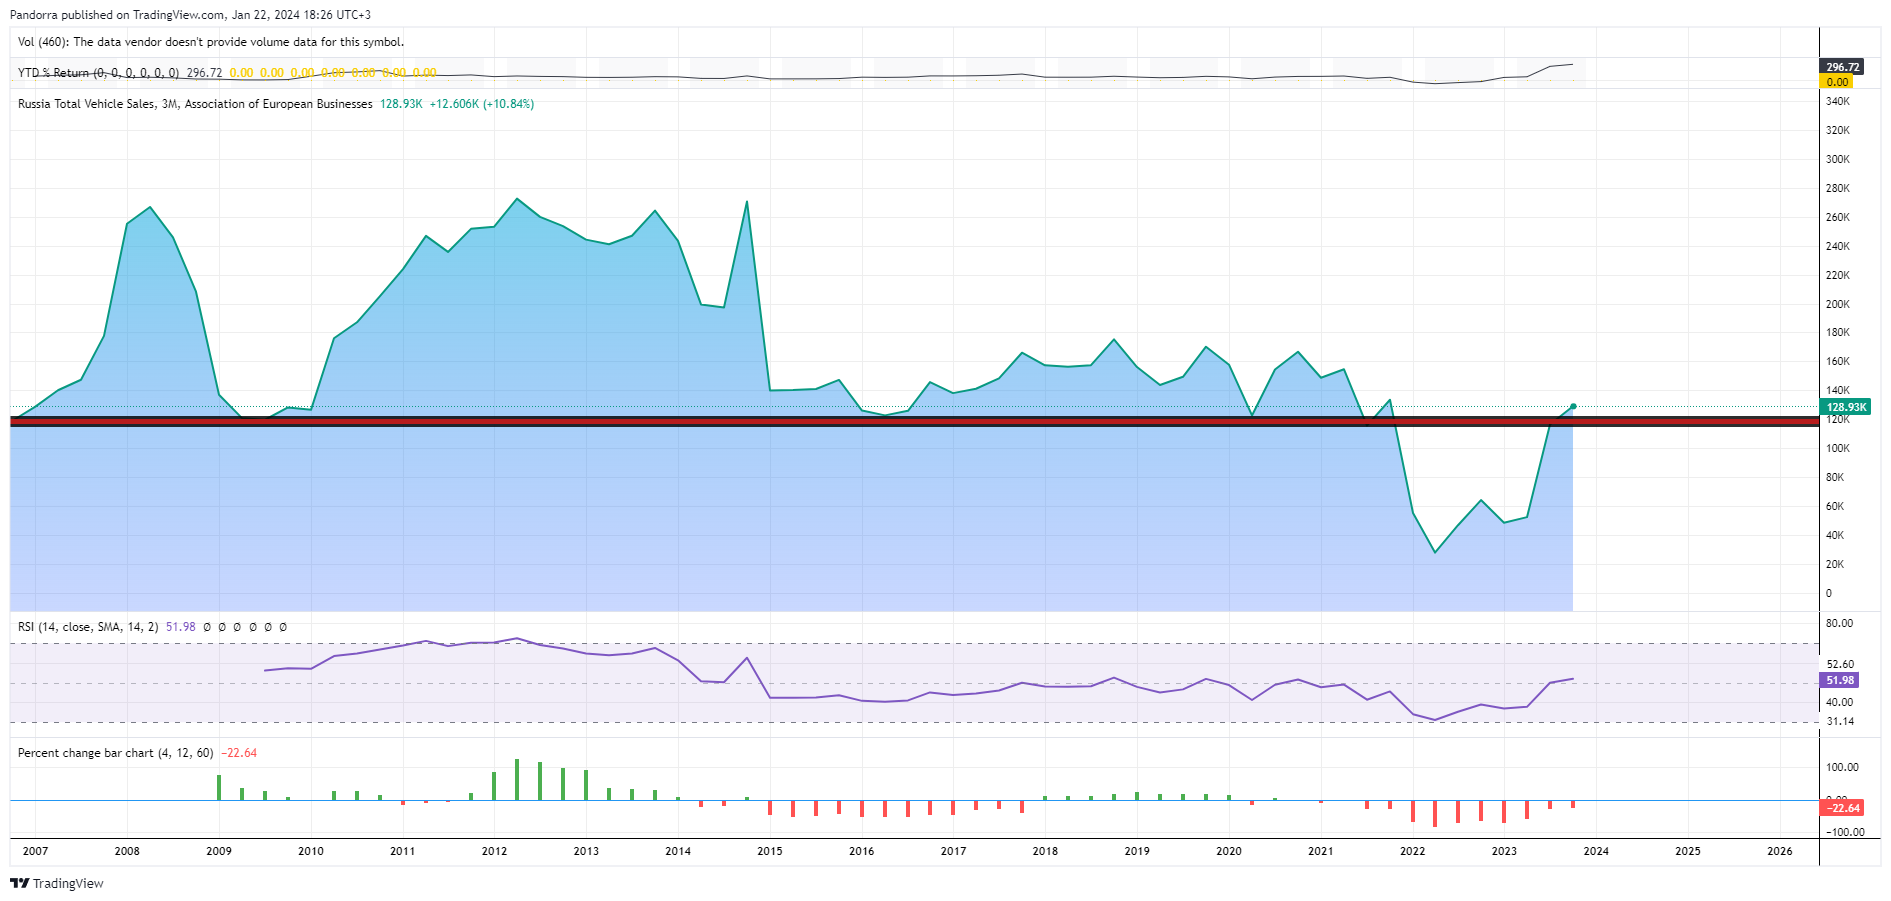
Task: Click the 51.98 value in RSI legend
Action: point(181,627)
